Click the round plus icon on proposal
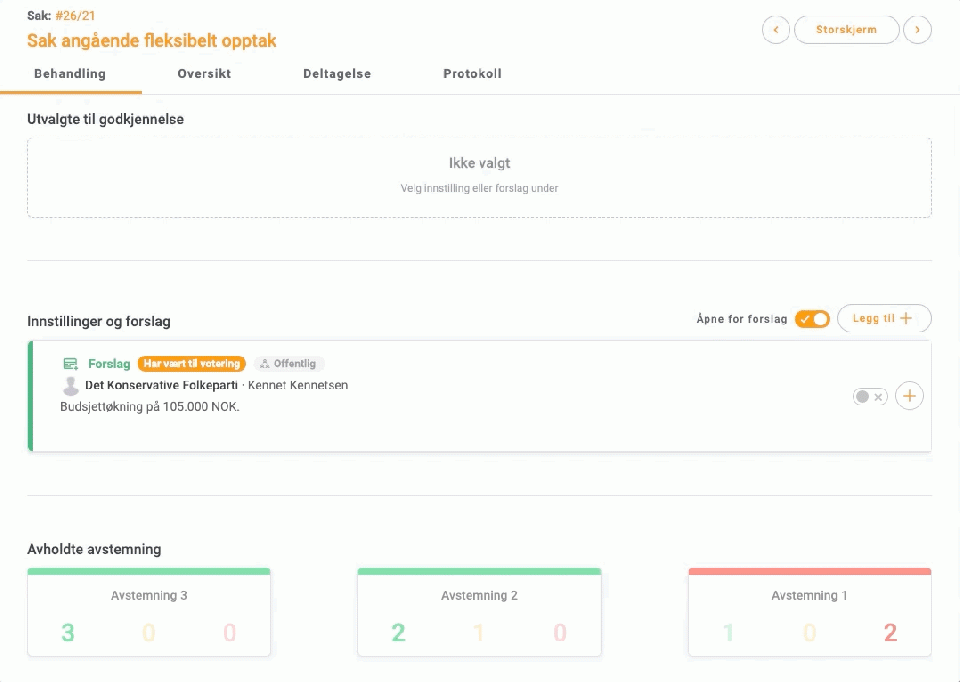 coord(909,396)
